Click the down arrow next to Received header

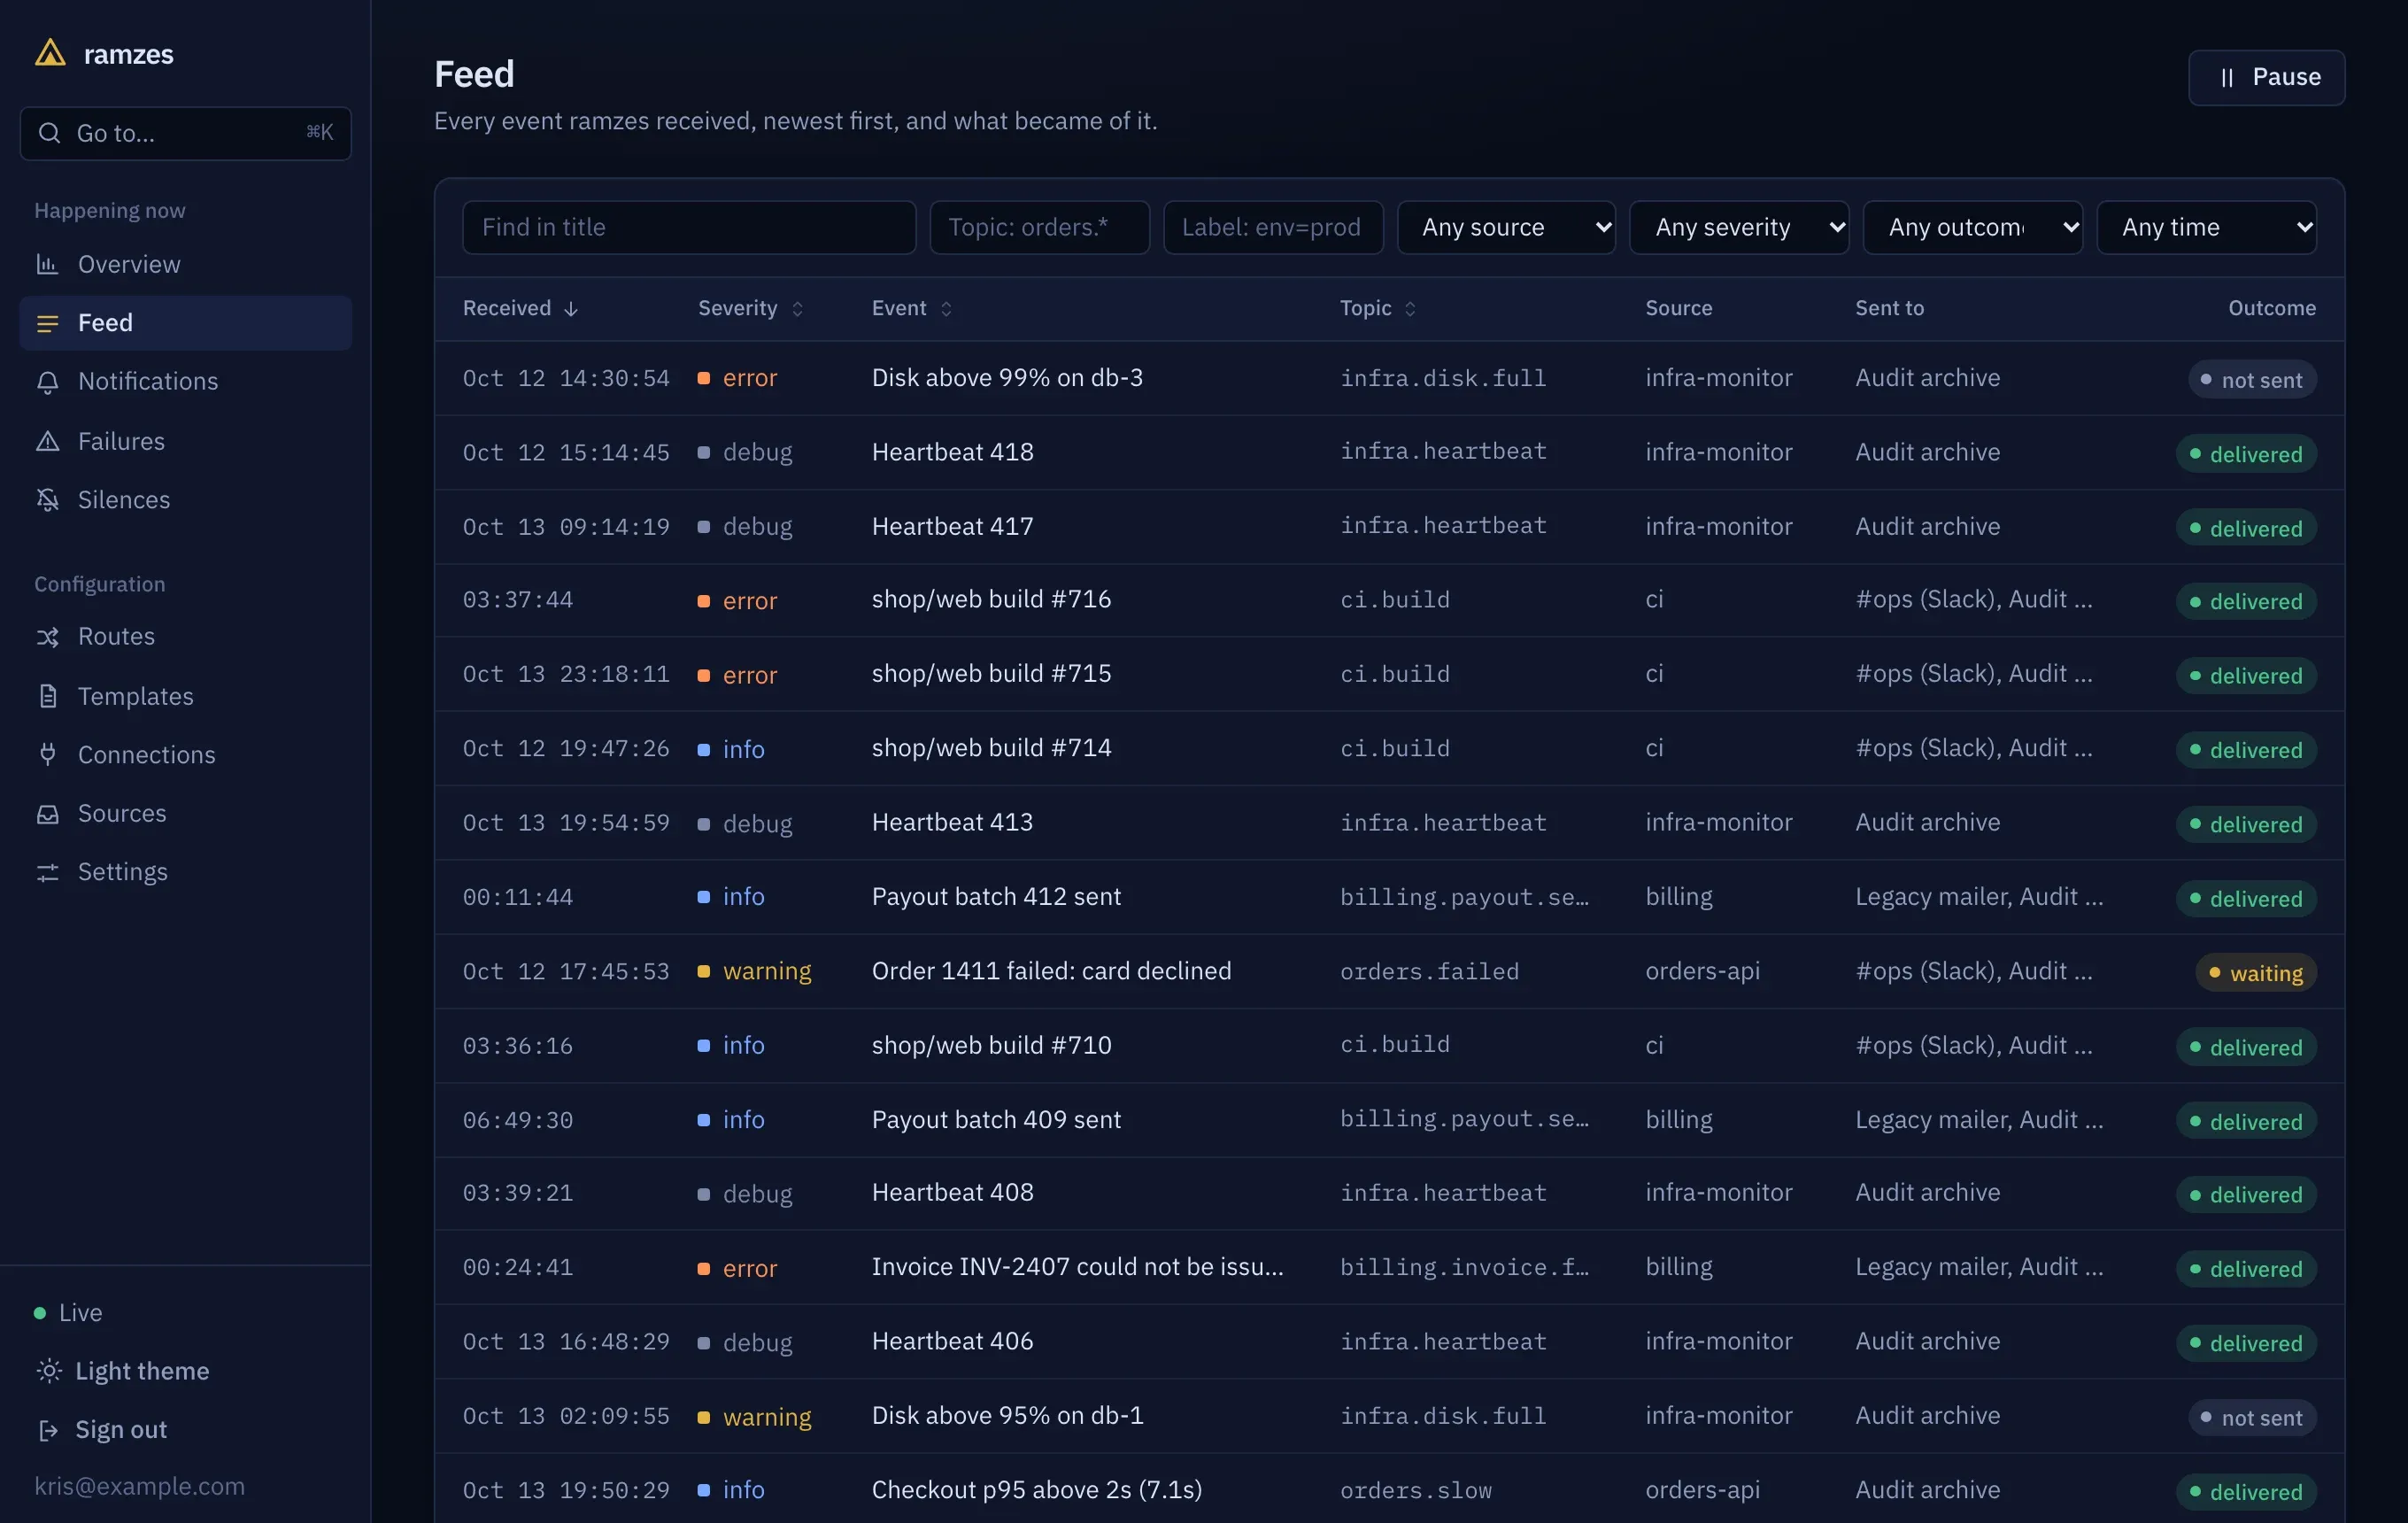pyautogui.click(x=571, y=309)
